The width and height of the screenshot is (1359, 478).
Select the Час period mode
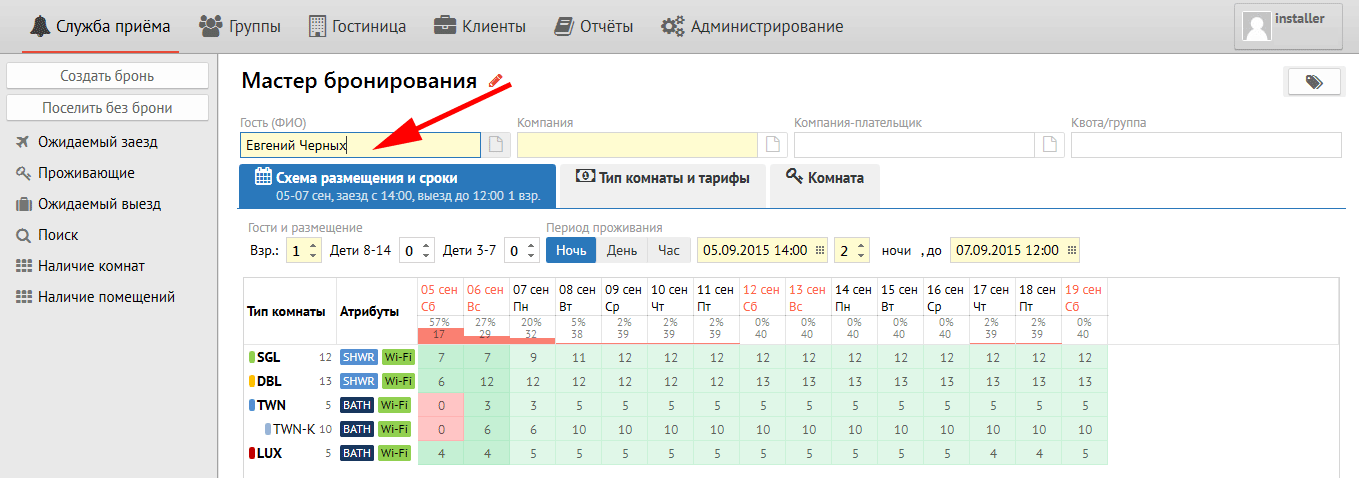tap(669, 250)
